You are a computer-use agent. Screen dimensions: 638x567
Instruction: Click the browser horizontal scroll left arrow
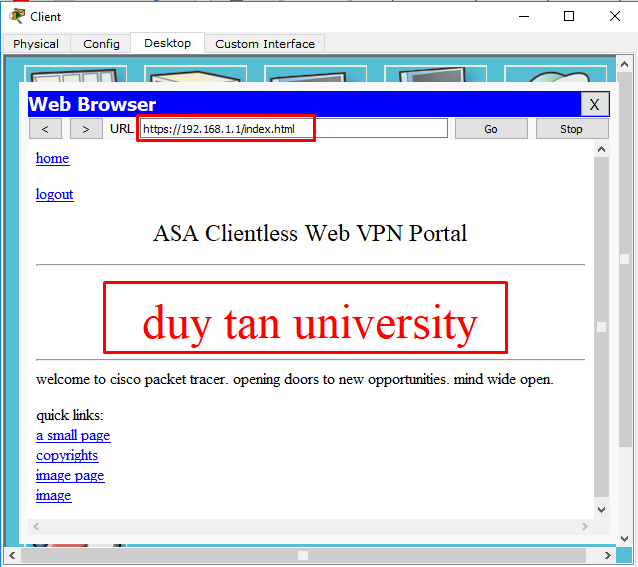tap(36, 527)
